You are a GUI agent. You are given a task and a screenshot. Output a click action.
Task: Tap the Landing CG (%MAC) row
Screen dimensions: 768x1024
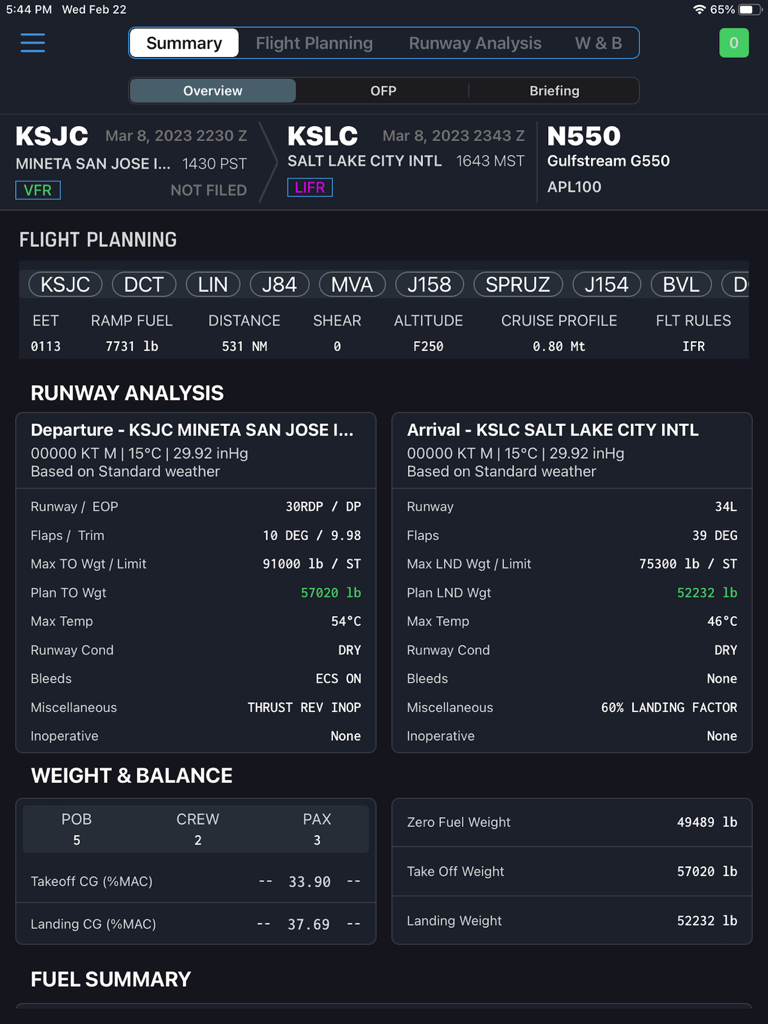[196, 924]
